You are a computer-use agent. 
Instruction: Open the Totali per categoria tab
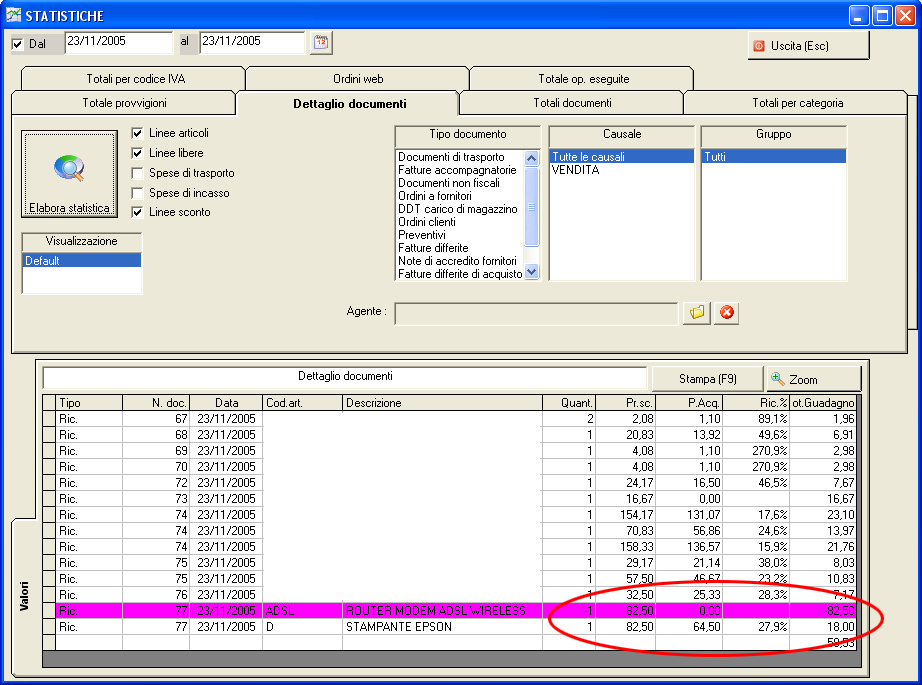click(x=796, y=103)
